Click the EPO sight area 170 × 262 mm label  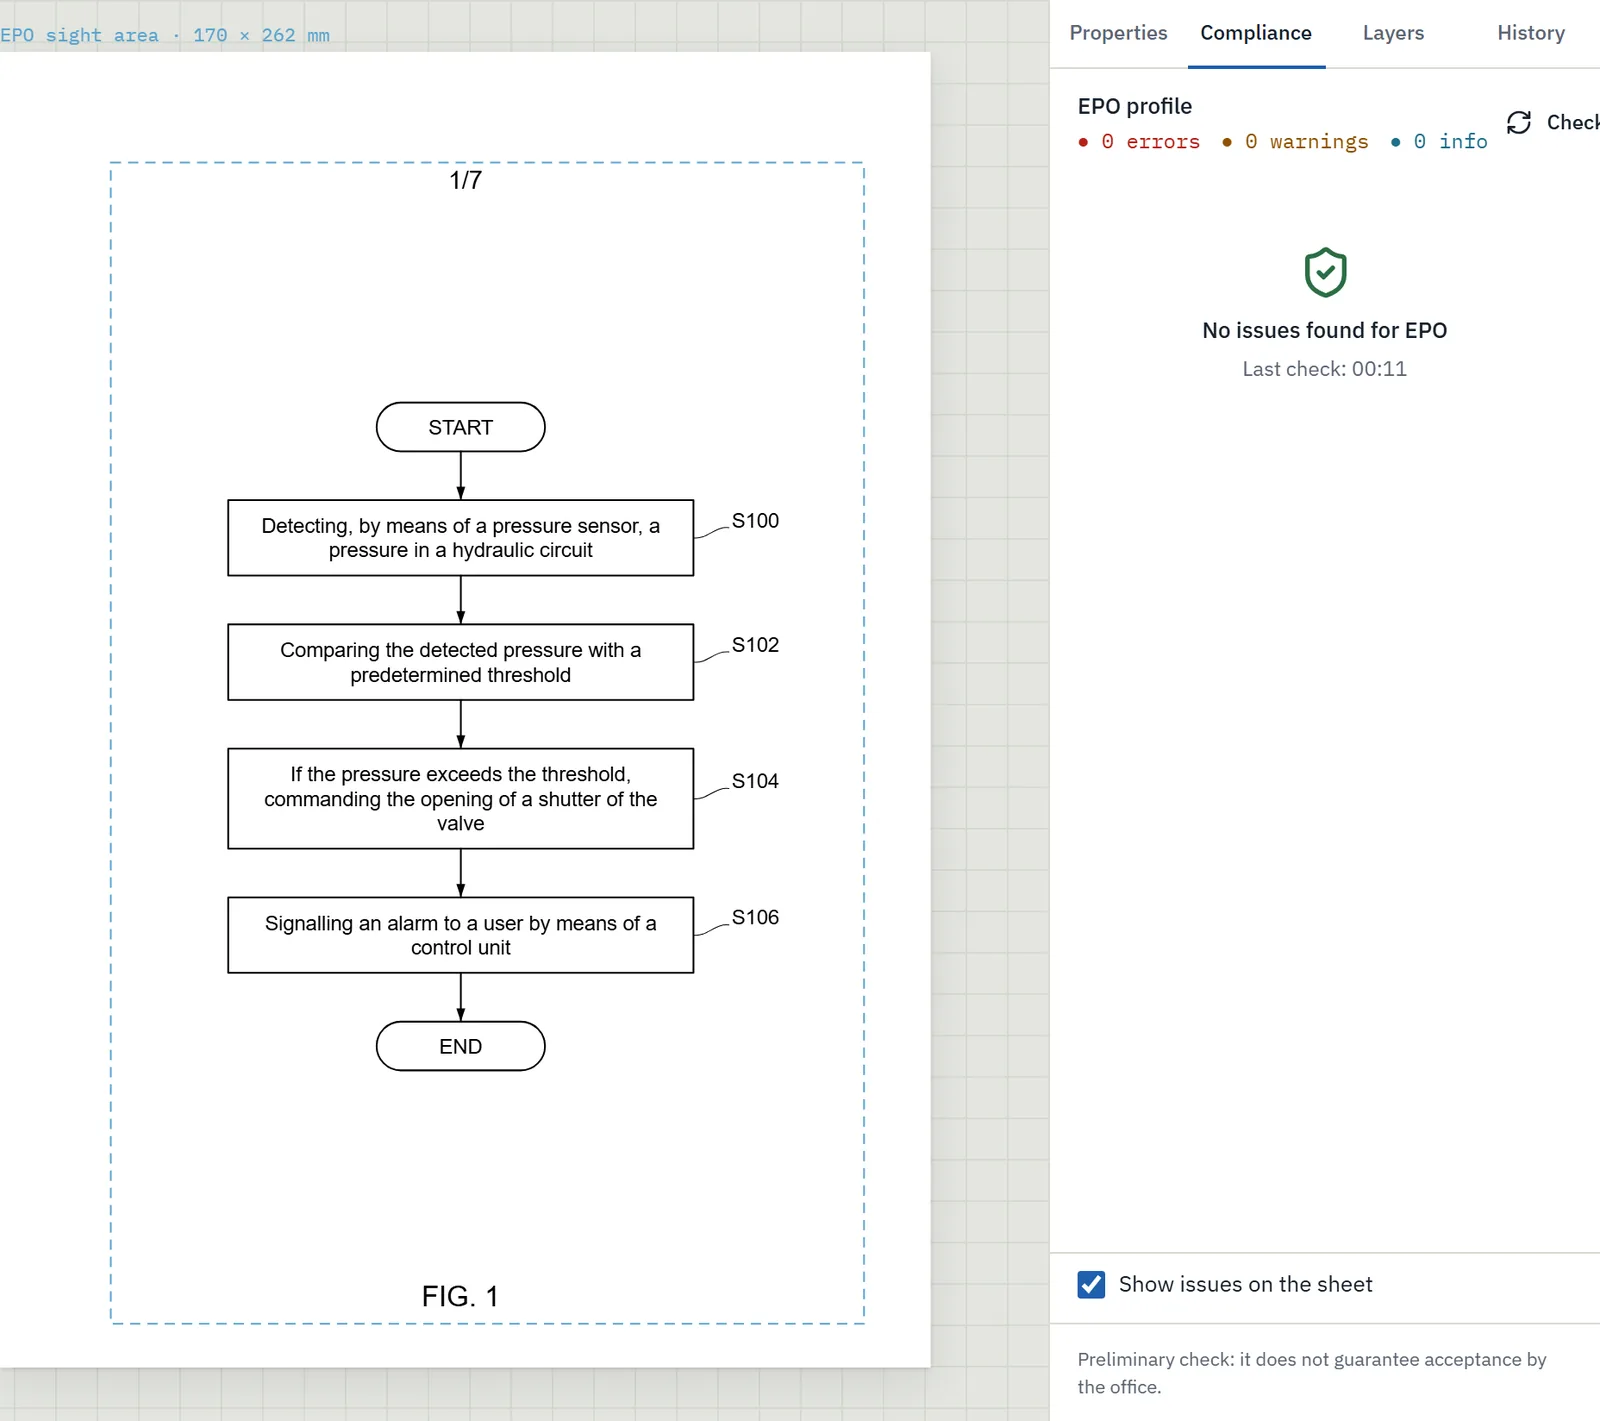[165, 35]
